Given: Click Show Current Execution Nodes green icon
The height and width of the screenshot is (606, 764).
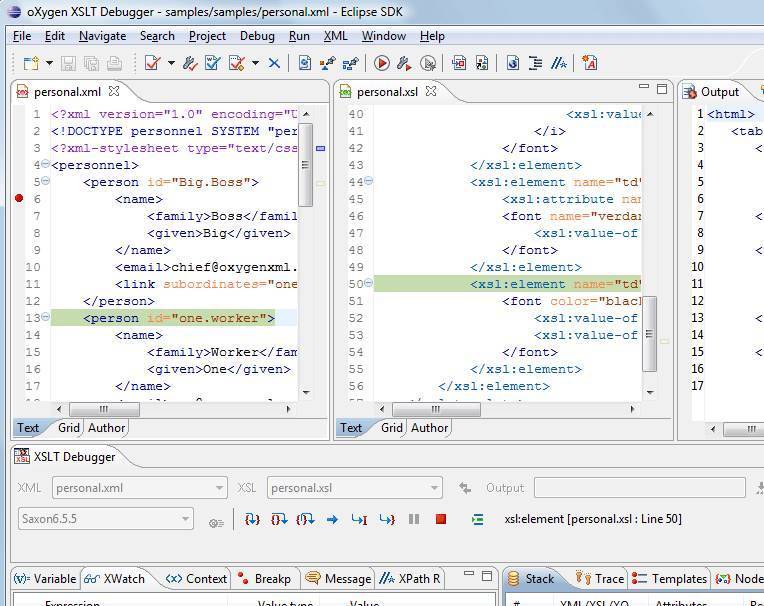Looking at the screenshot, I should (478, 519).
